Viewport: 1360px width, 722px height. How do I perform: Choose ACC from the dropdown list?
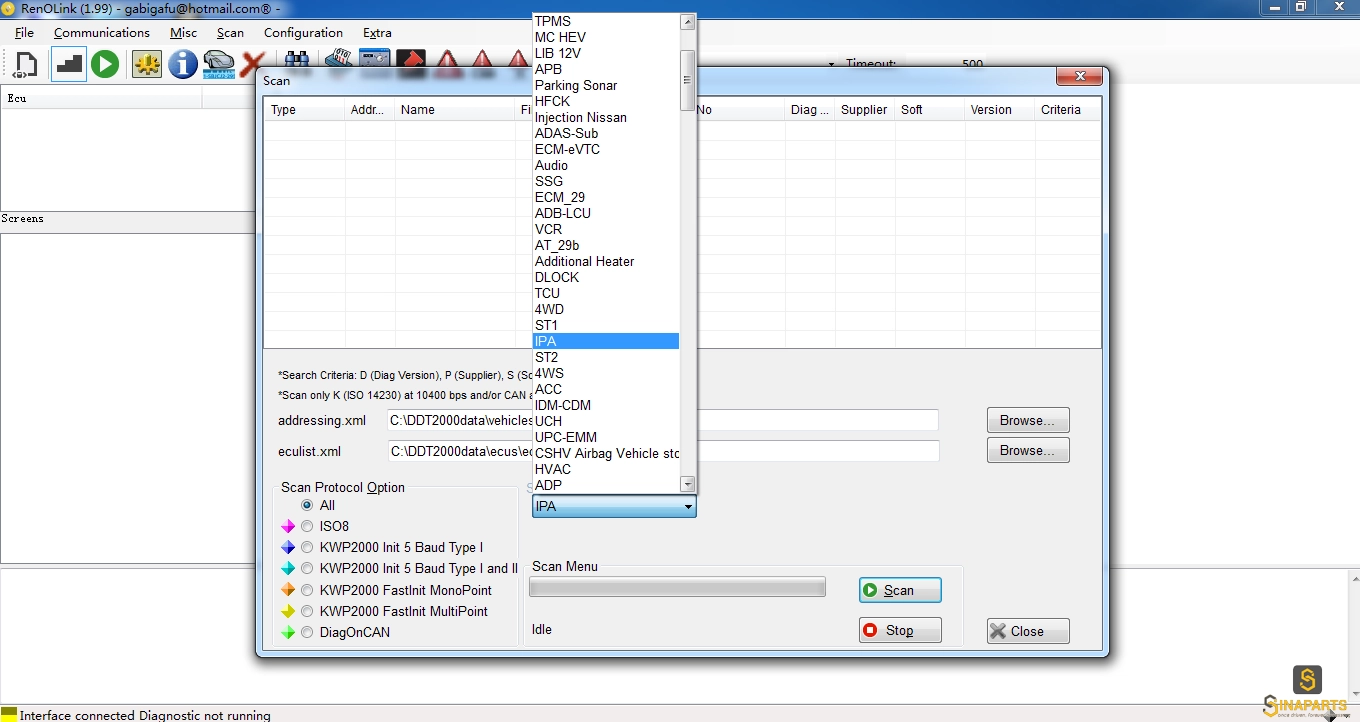click(606, 389)
